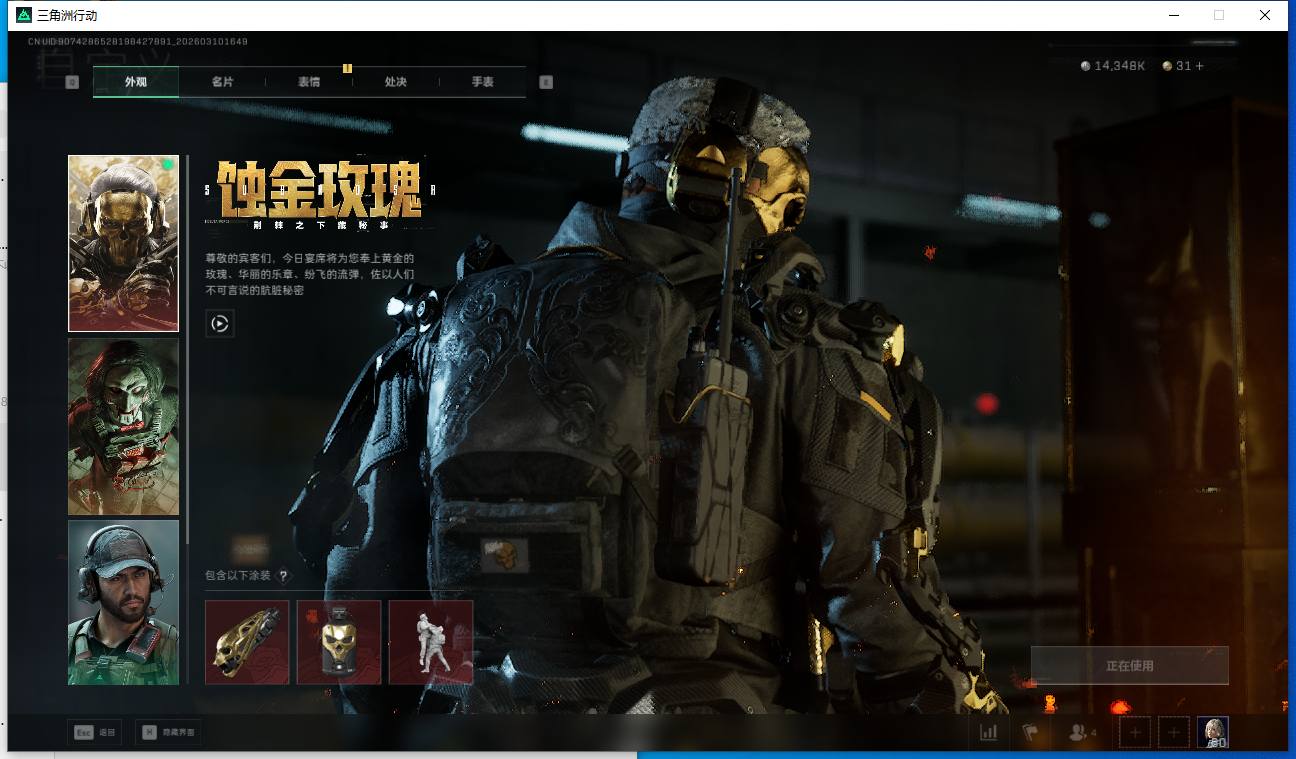Switch to the 手表 tab

click(483, 82)
